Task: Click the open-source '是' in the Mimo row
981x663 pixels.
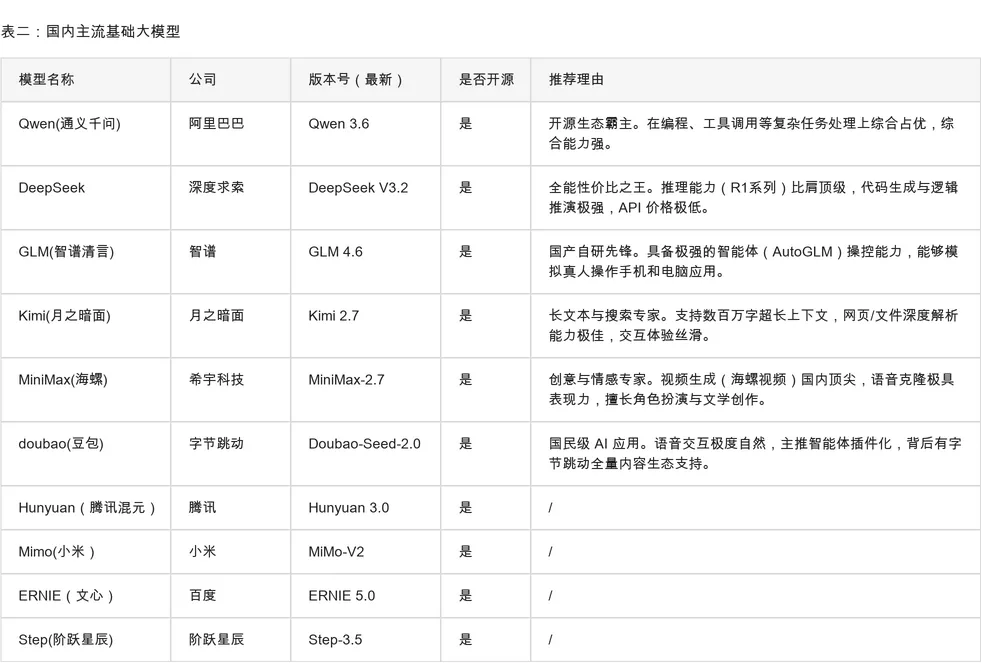Action: (465, 551)
